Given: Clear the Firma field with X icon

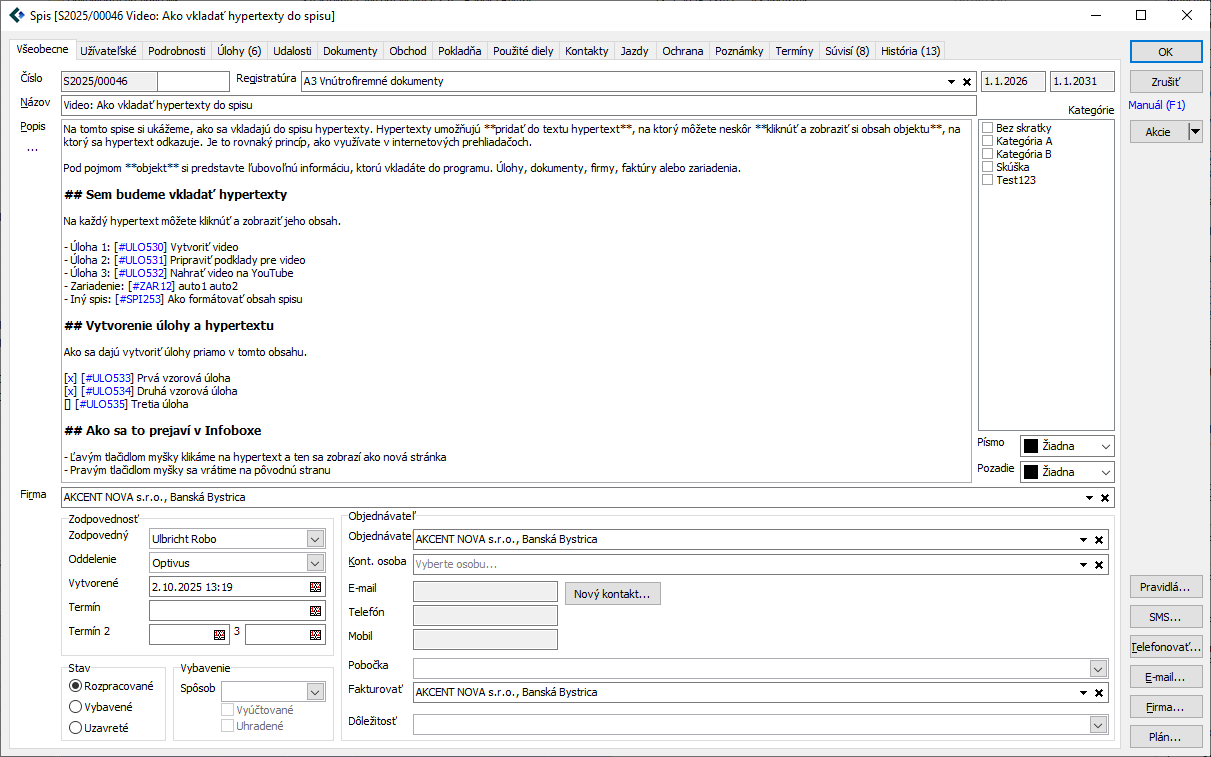Looking at the screenshot, I should coord(1105,498).
